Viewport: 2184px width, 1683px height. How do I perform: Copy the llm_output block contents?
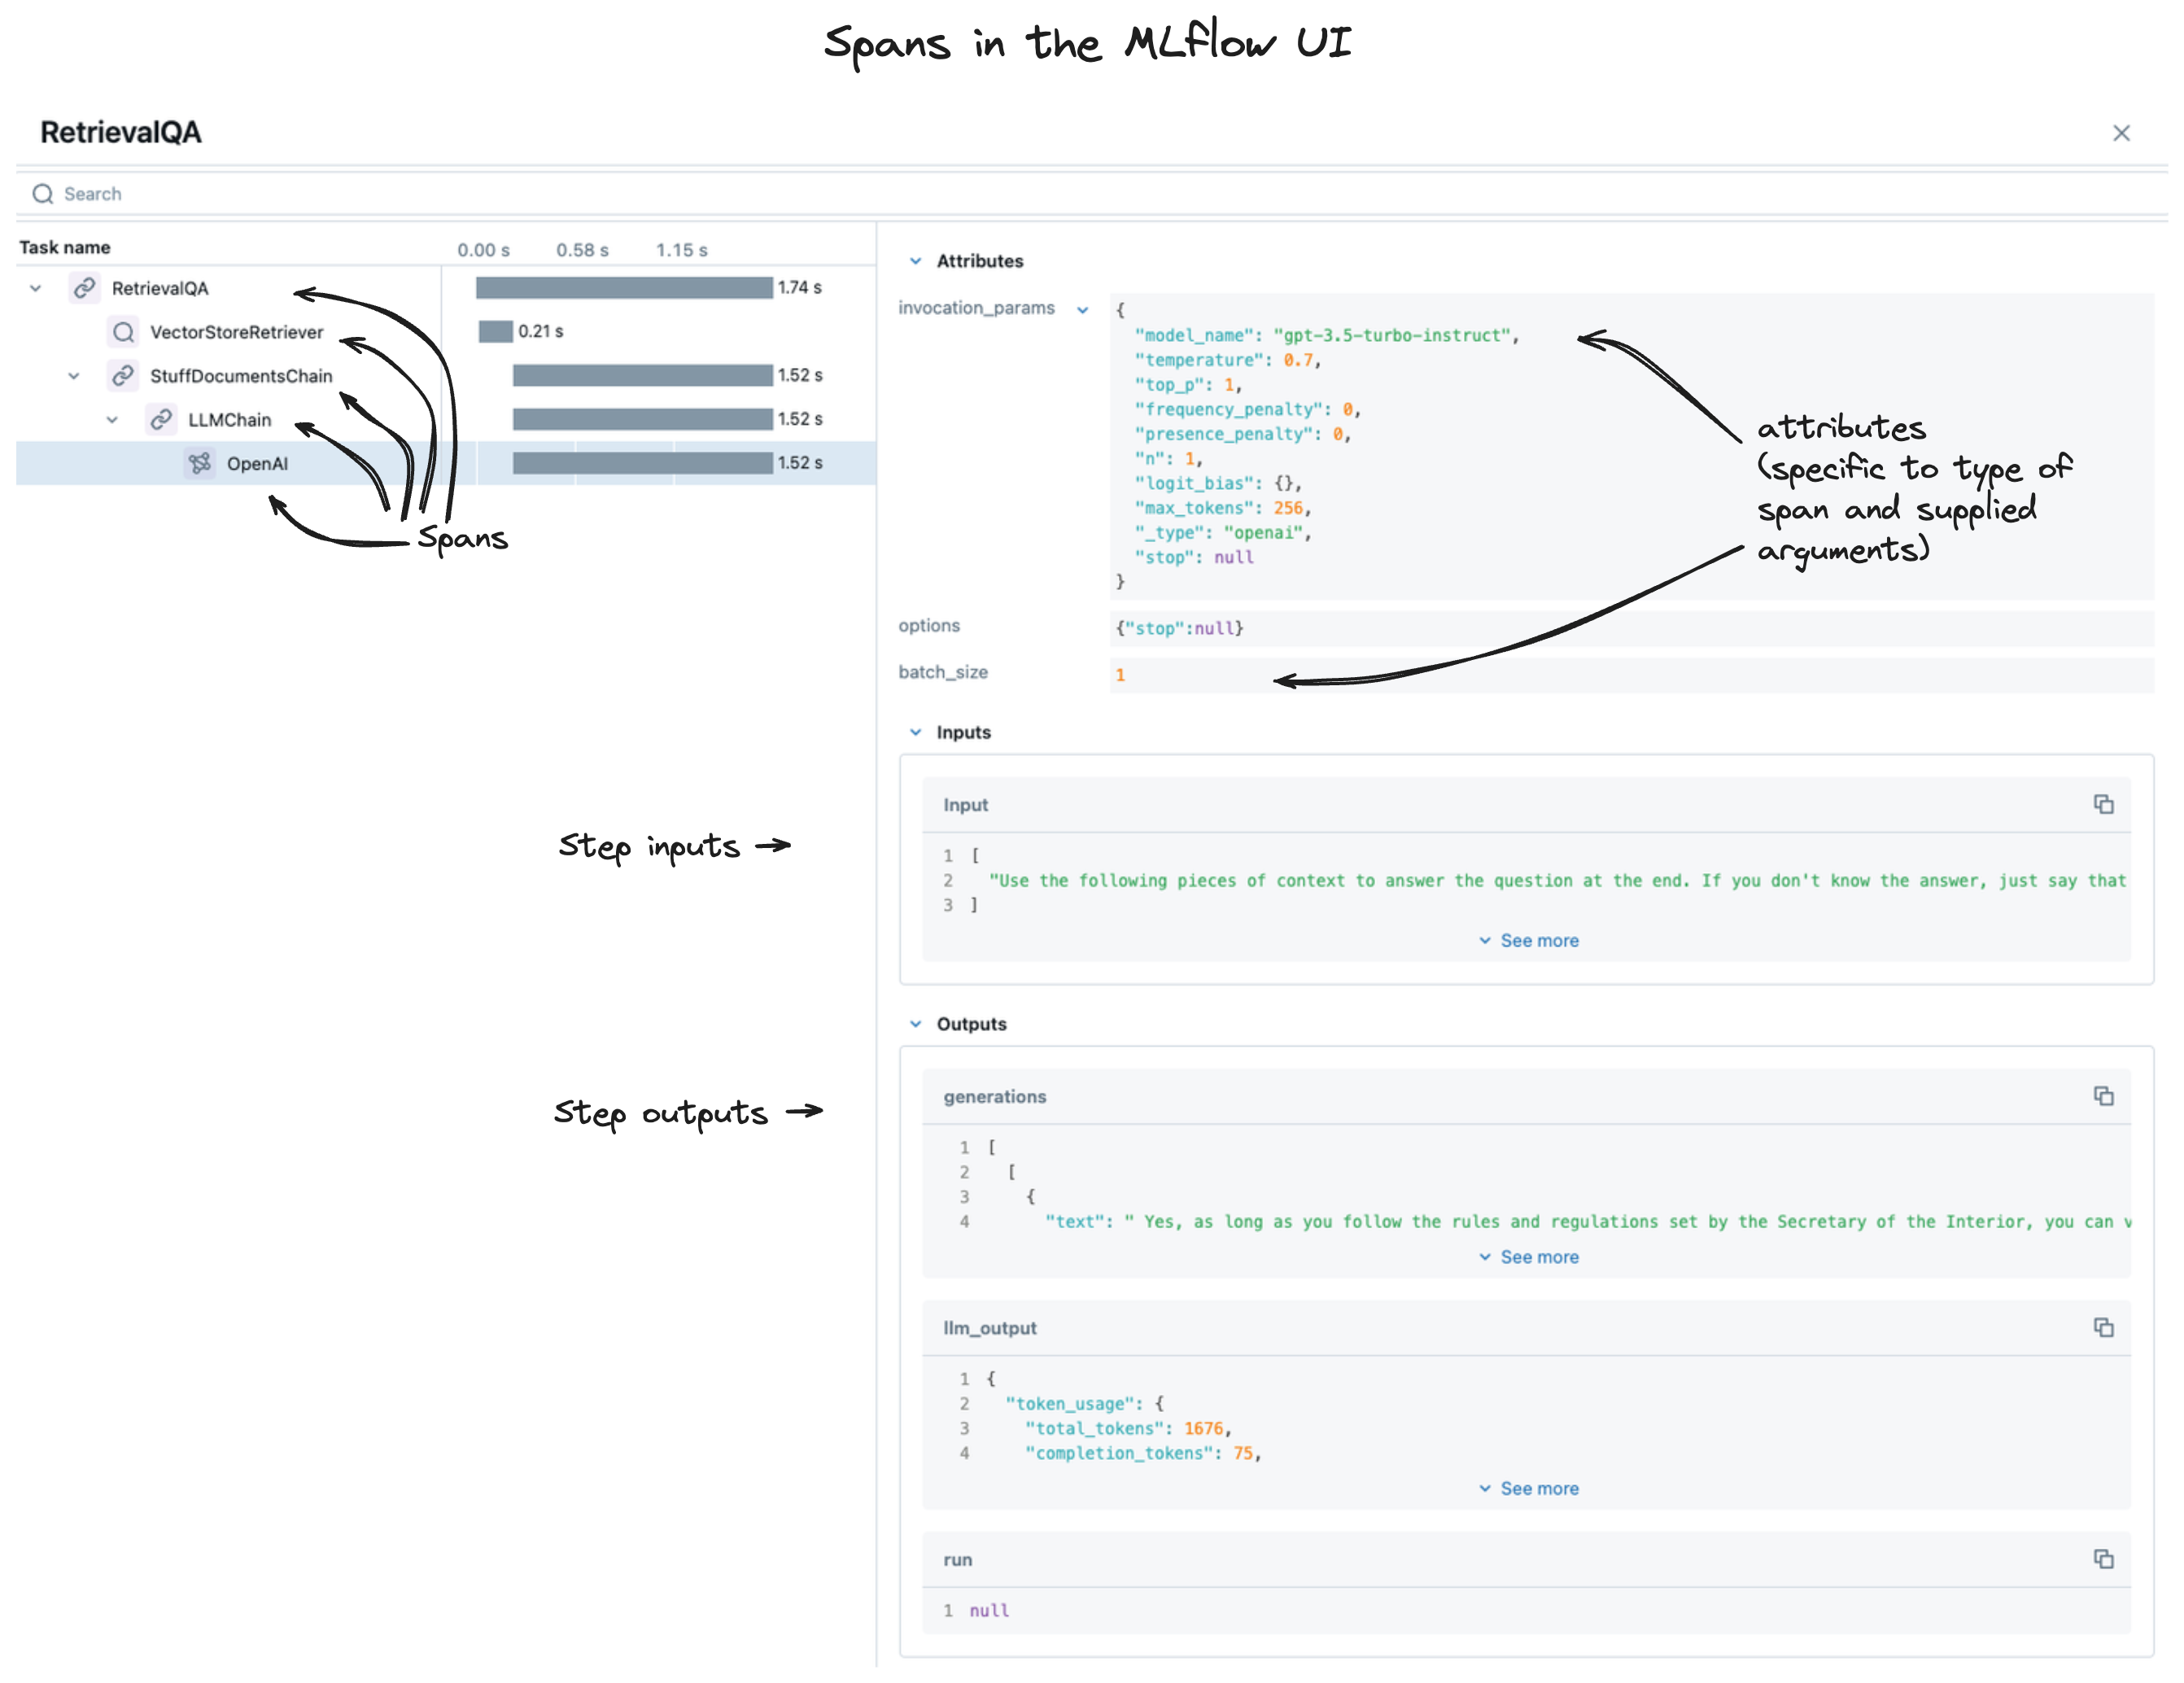click(2103, 1328)
